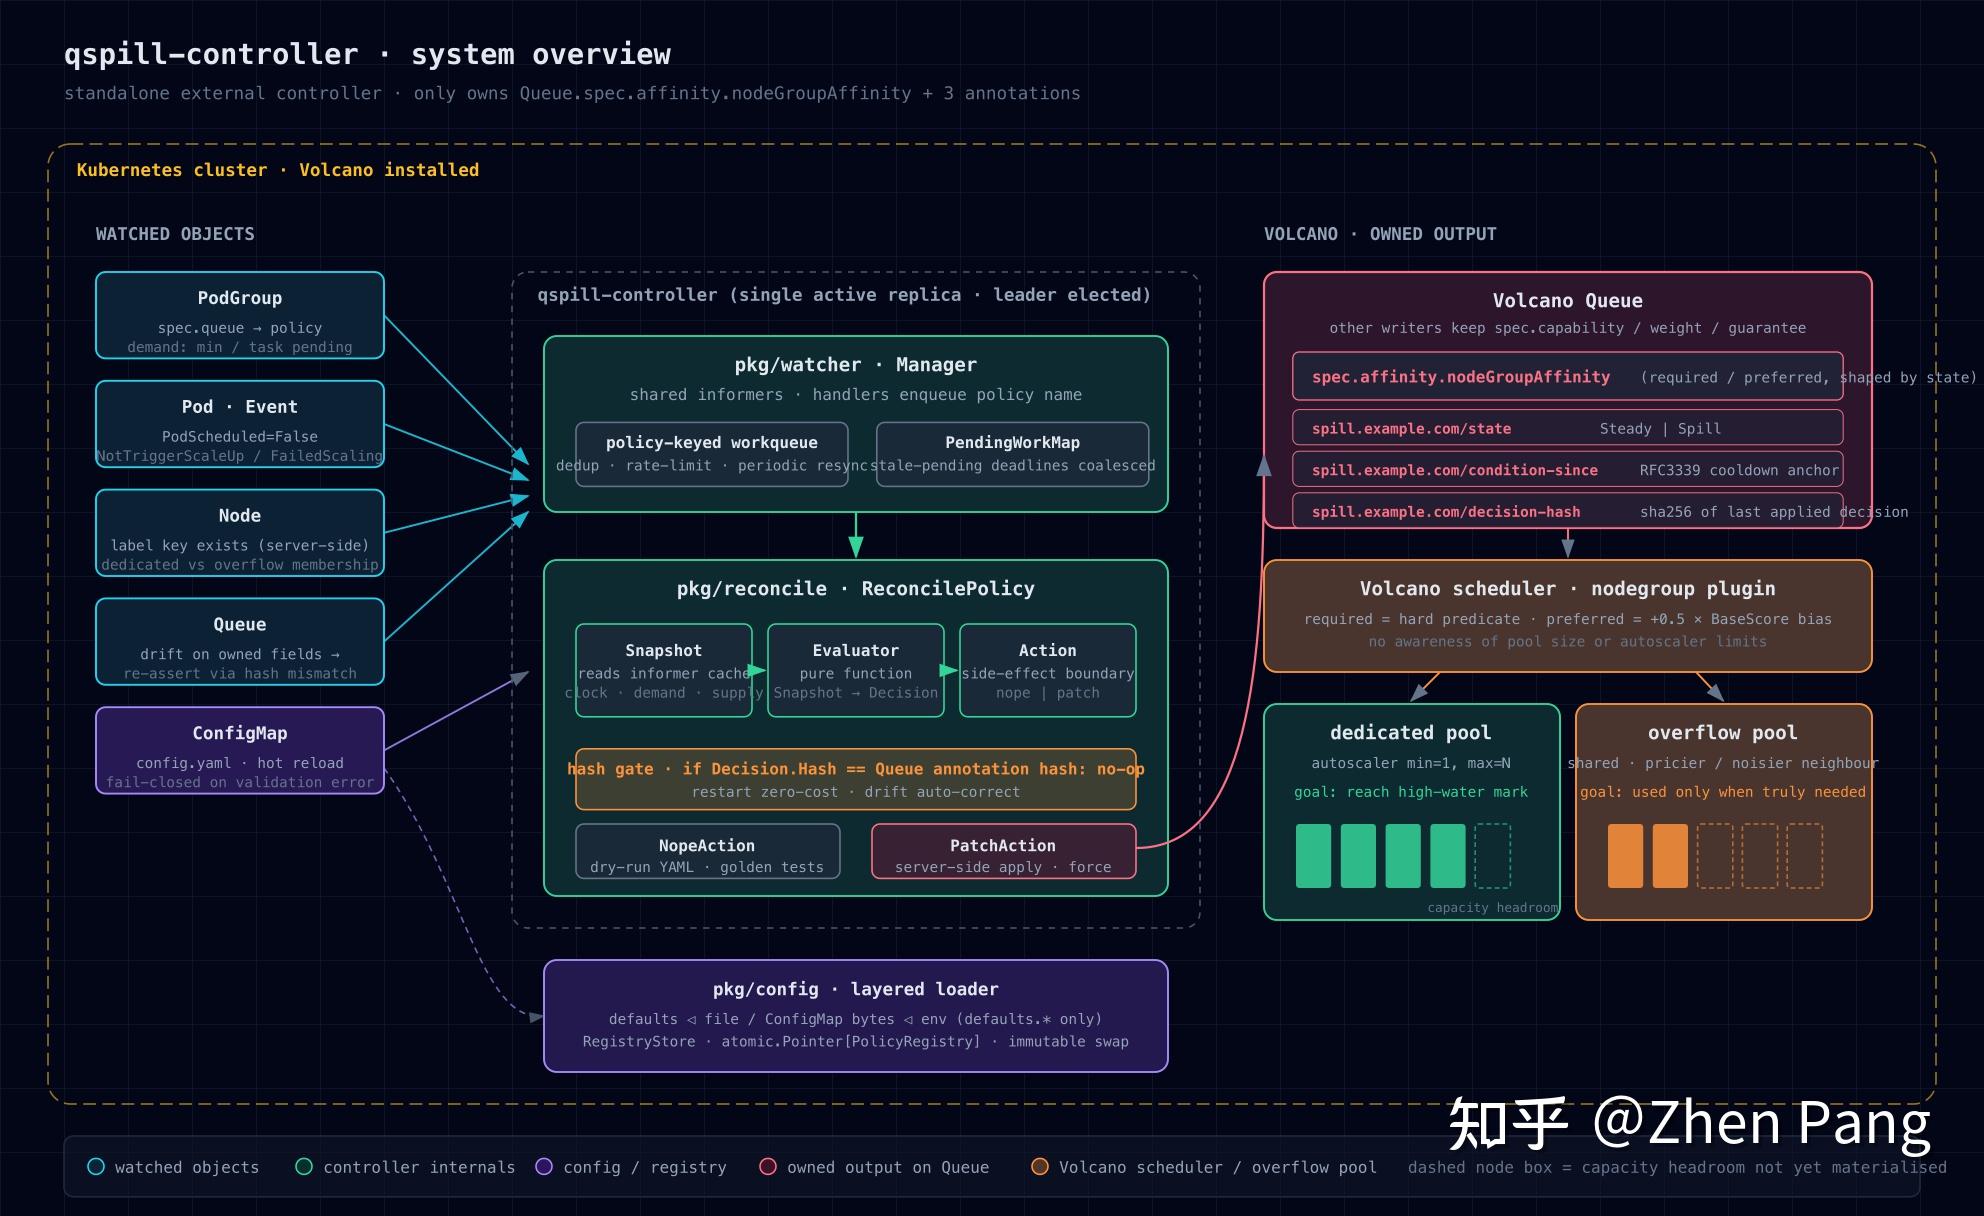This screenshot has width=1984, height=1216.
Task: Click the 'qspill-controller · system overview' title
Action: pos(367,54)
